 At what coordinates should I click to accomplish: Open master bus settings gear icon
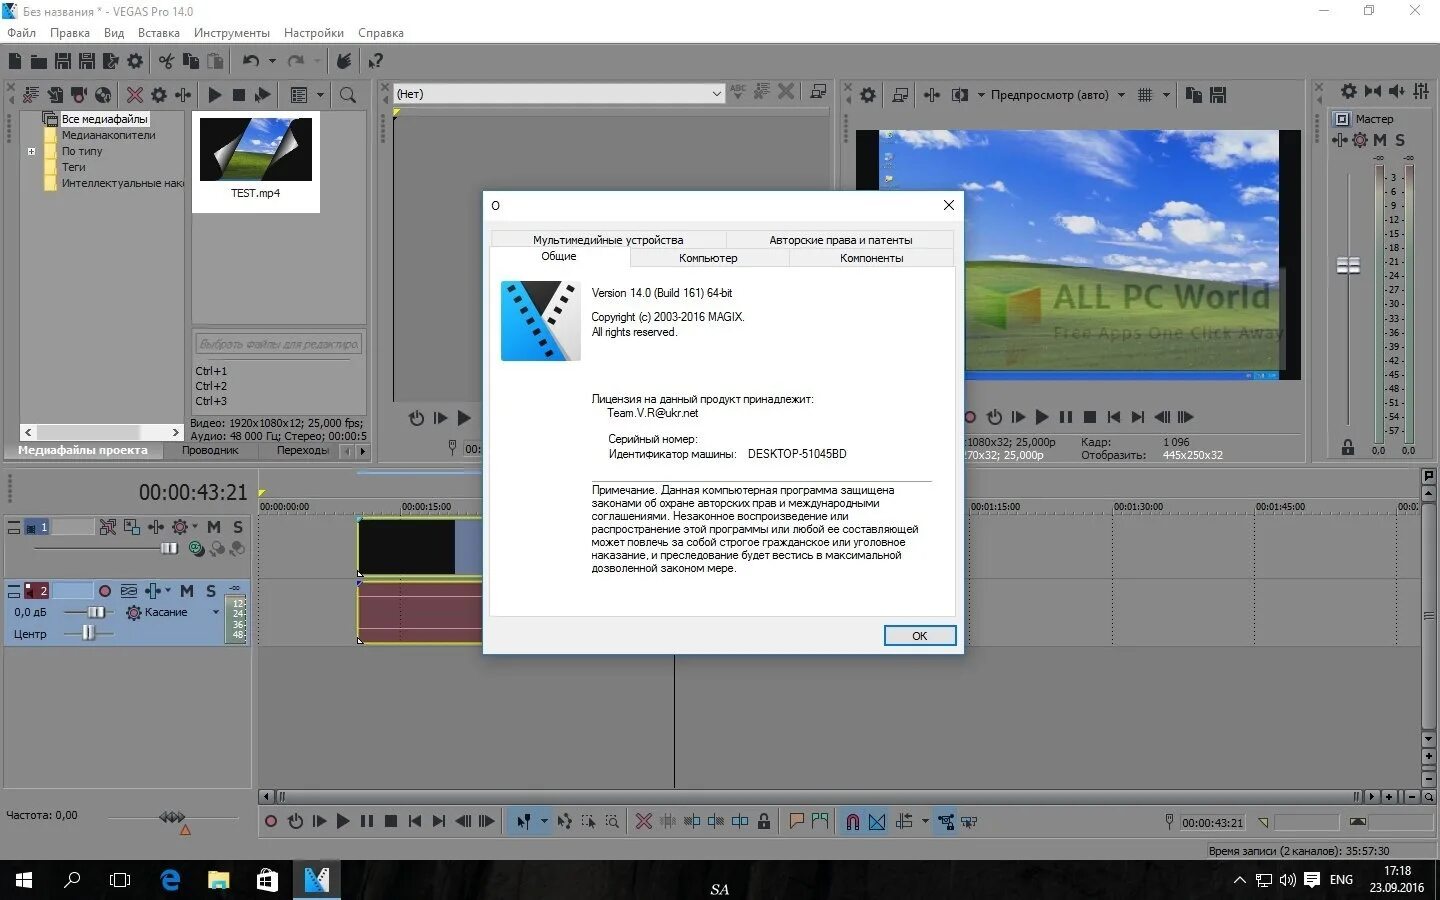tap(1349, 91)
